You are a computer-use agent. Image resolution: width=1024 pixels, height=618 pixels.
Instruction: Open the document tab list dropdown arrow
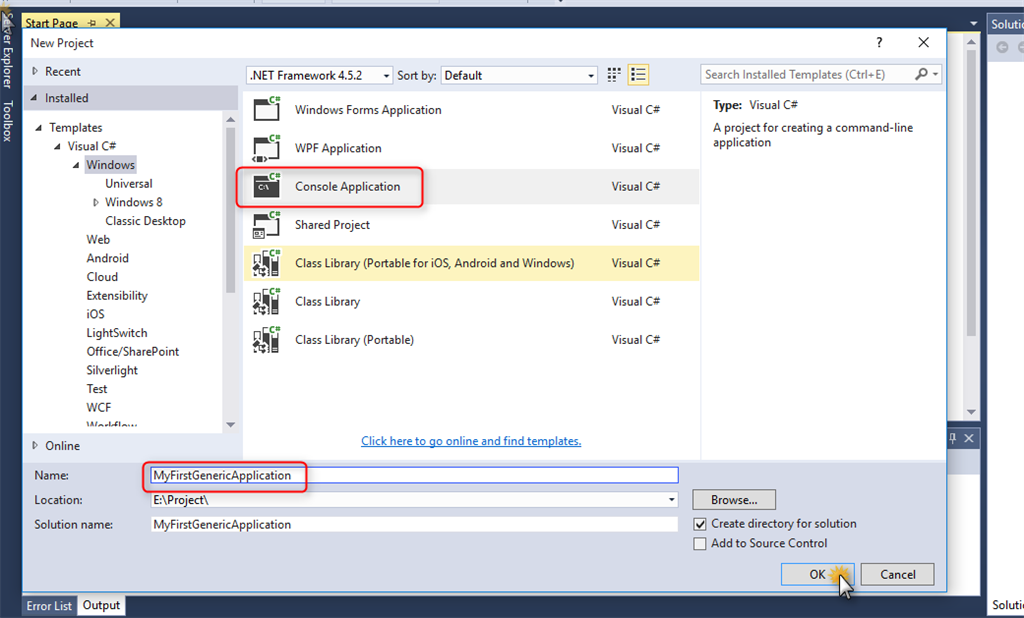pos(974,24)
